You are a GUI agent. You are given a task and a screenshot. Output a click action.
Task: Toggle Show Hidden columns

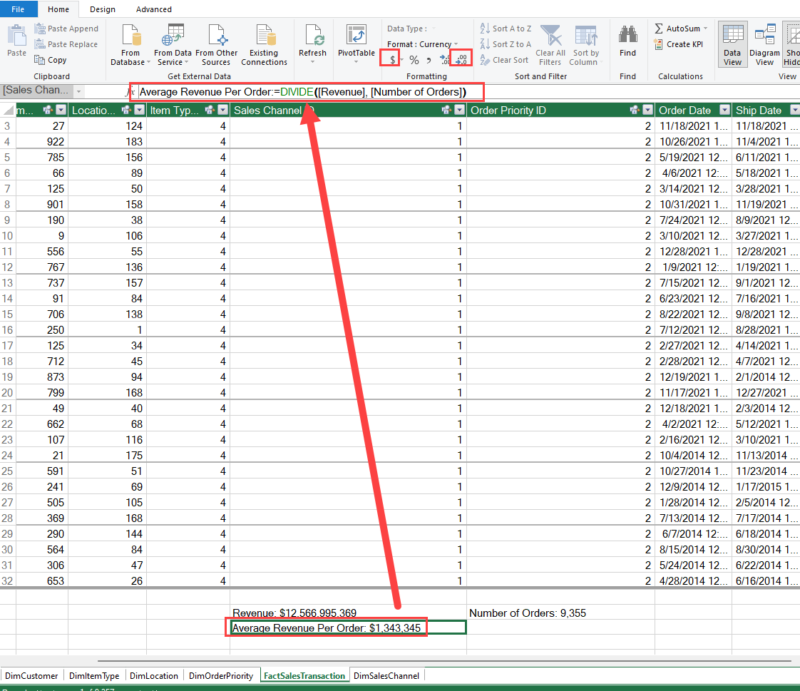coord(793,43)
